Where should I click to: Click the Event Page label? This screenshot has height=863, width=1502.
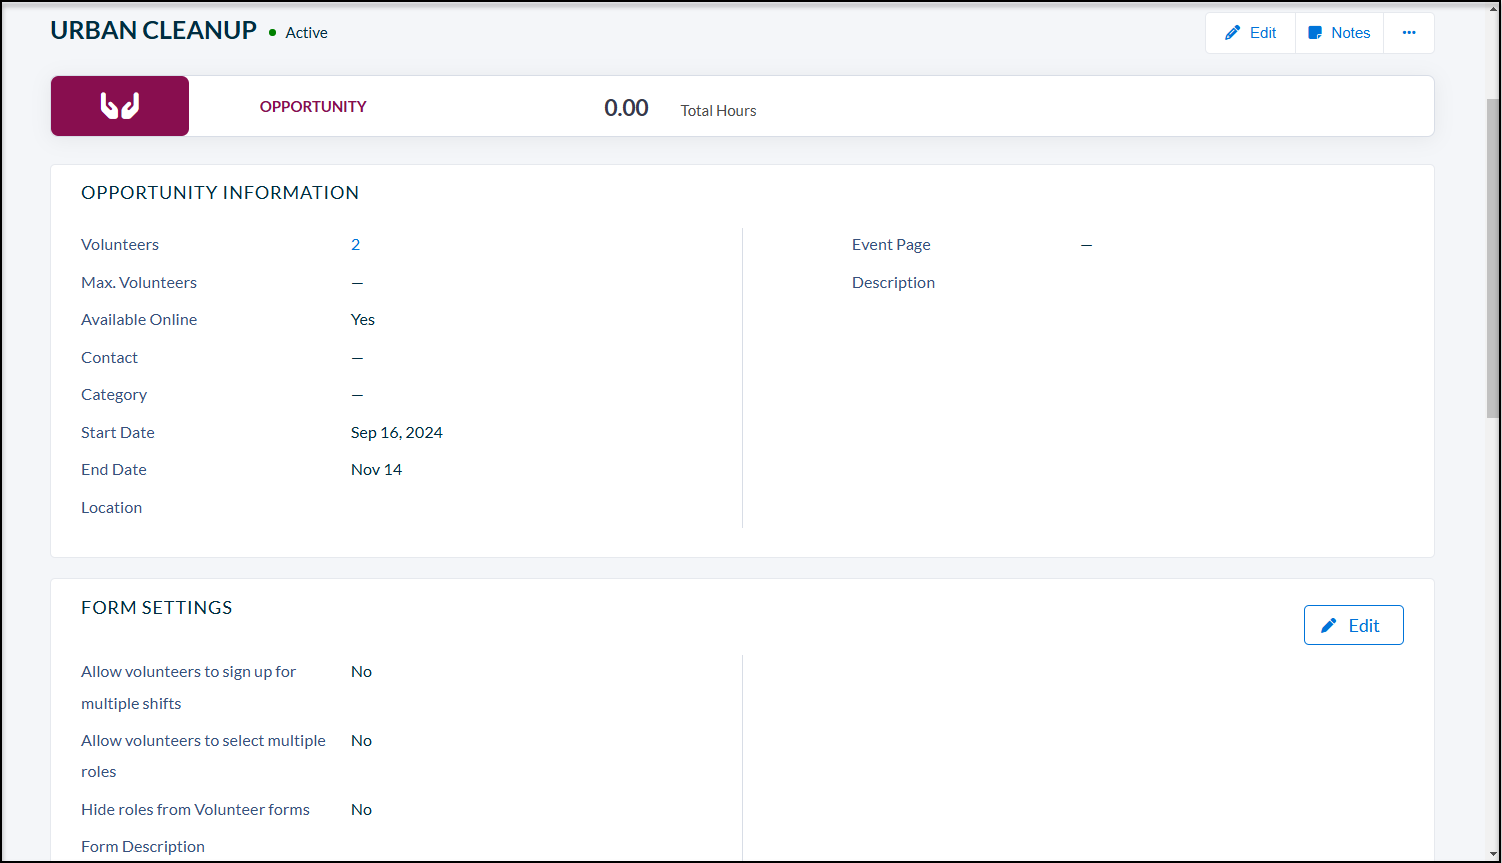[x=891, y=245]
